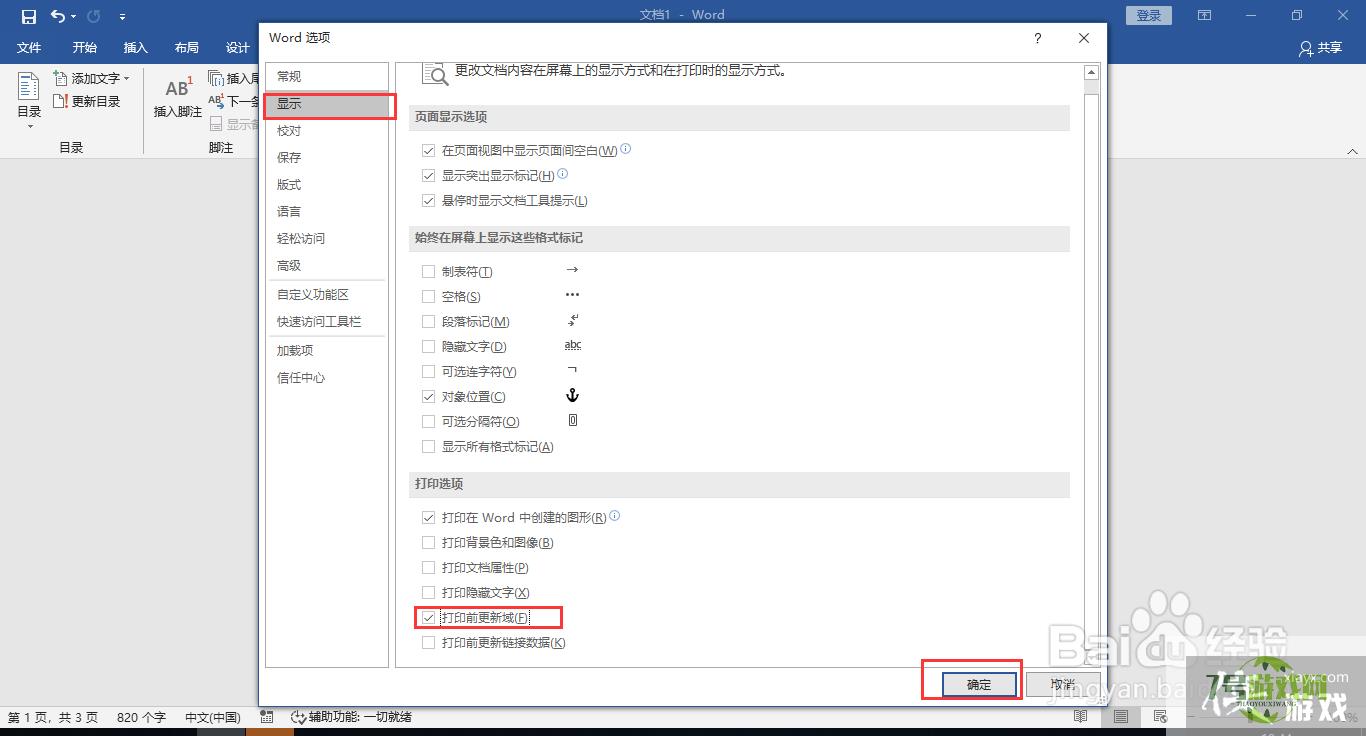Select 校对 in the options sidebar

coord(326,131)
